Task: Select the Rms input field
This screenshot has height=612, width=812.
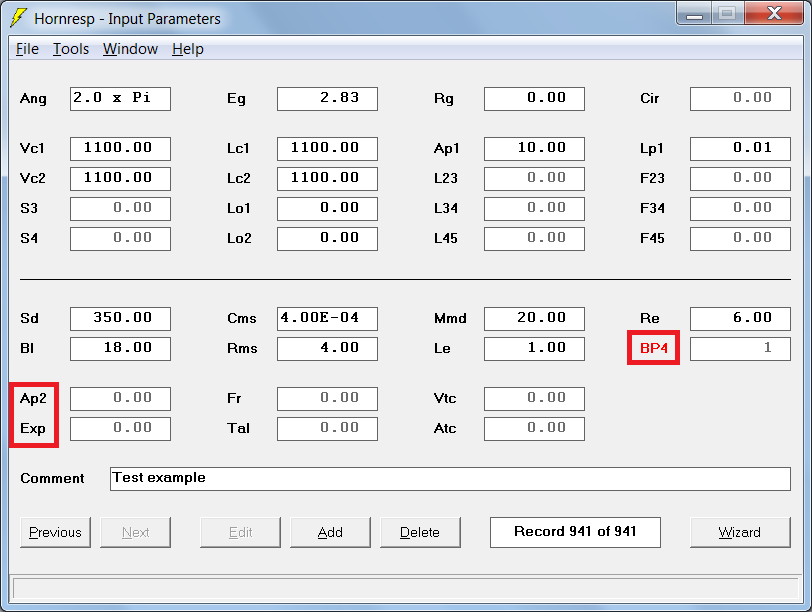Action: 327,349
